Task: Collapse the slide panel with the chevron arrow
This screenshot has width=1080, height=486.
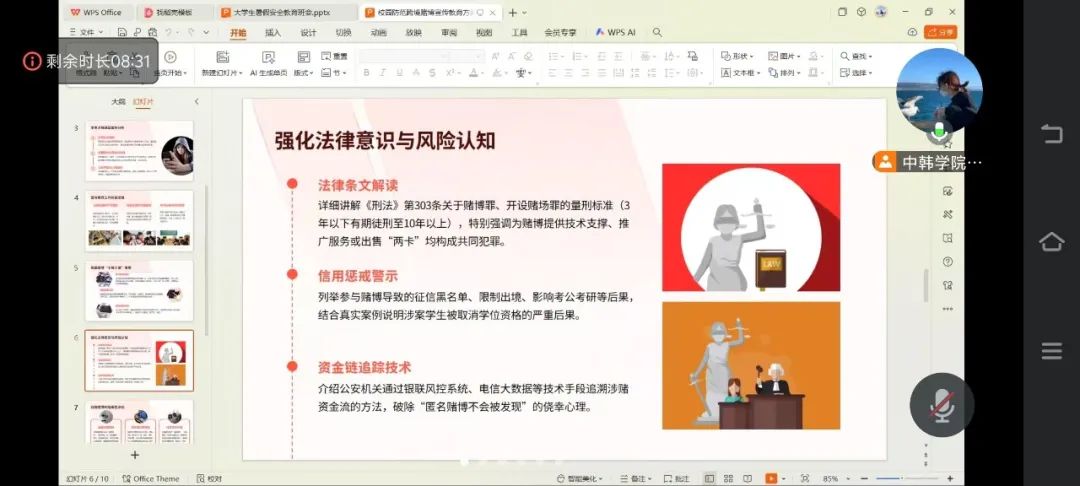Action: click(196, 102)
